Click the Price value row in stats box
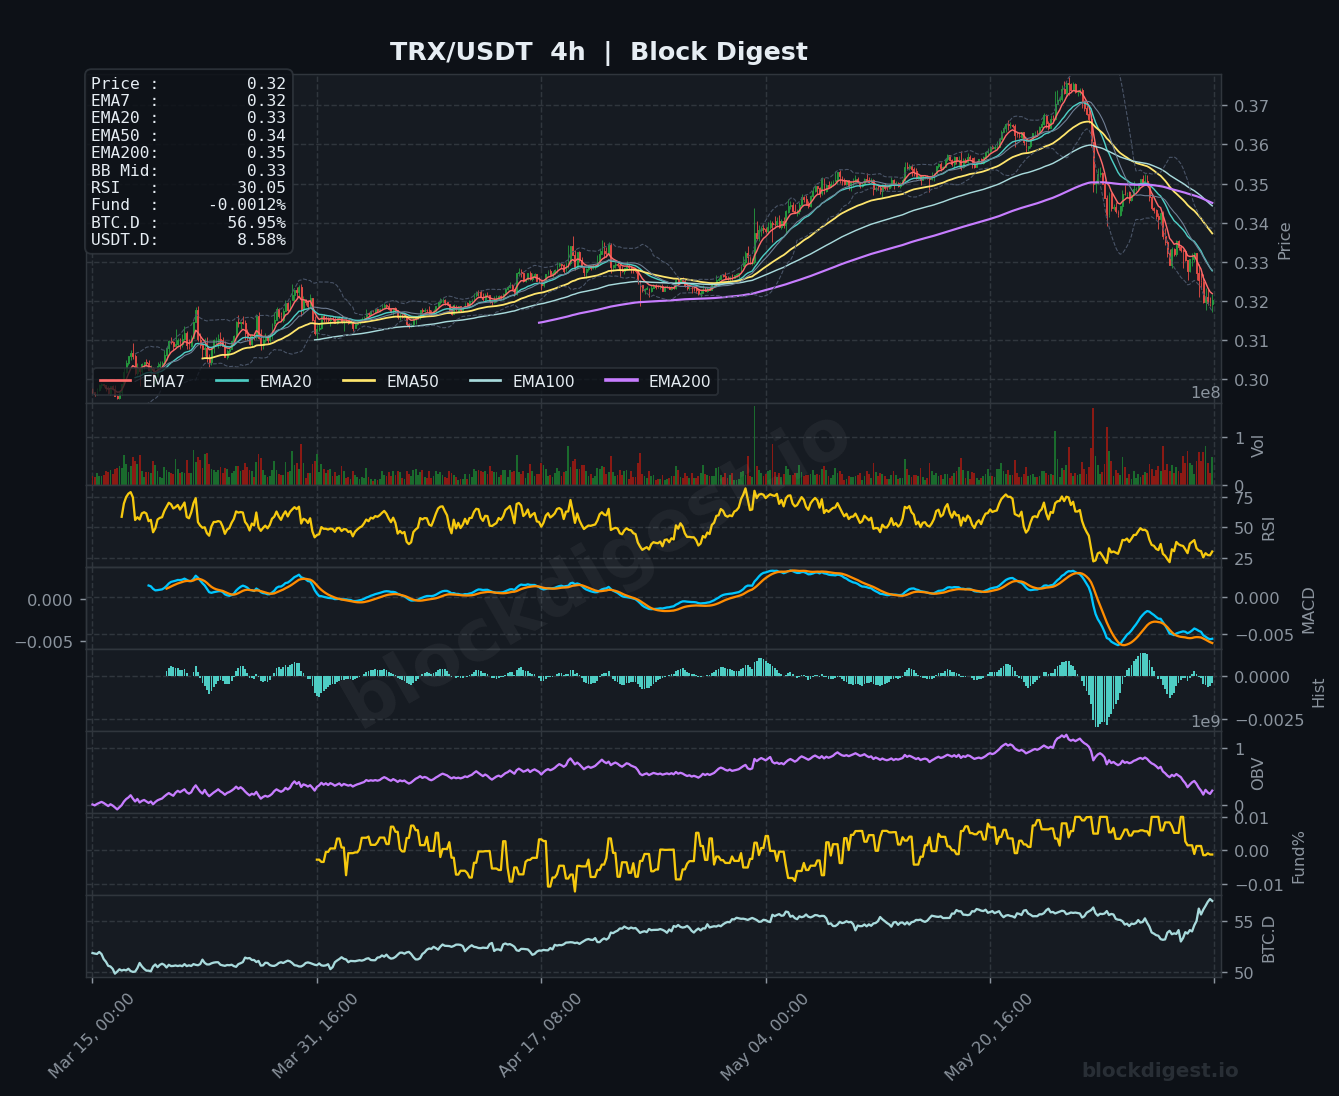Screen dimensions: 1339x1096 [188, 84]
